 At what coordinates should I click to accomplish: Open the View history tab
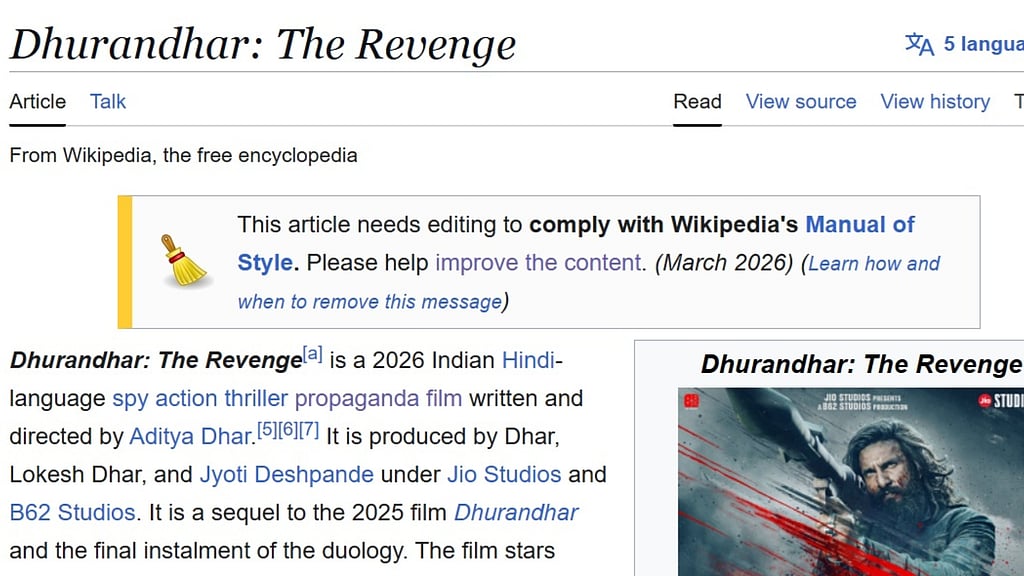coord(935,101)
